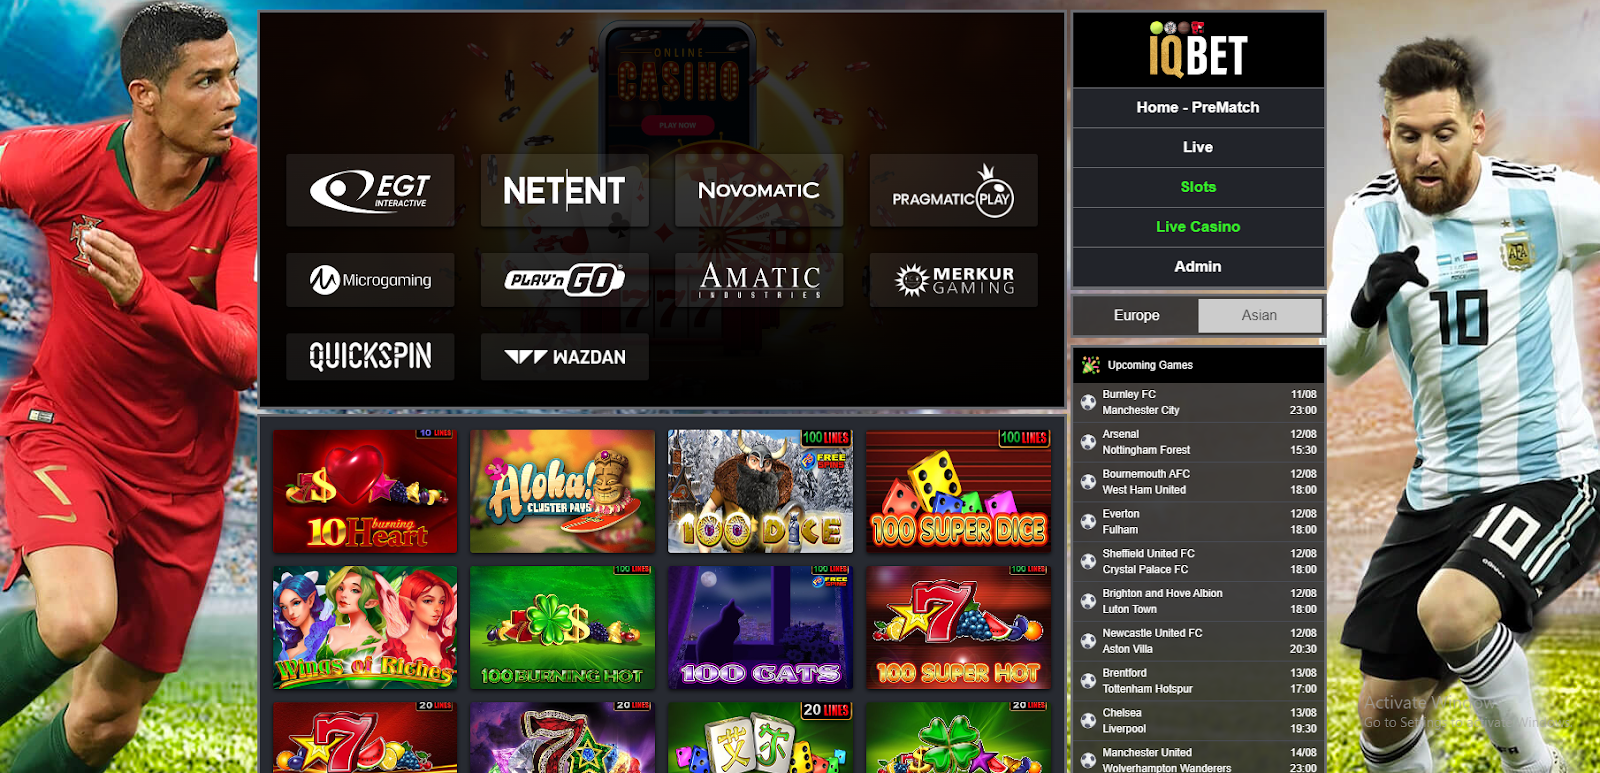Select the Microgaming provider logo
This screenshot has height=773, width=1600.
(x=370, y=280)
